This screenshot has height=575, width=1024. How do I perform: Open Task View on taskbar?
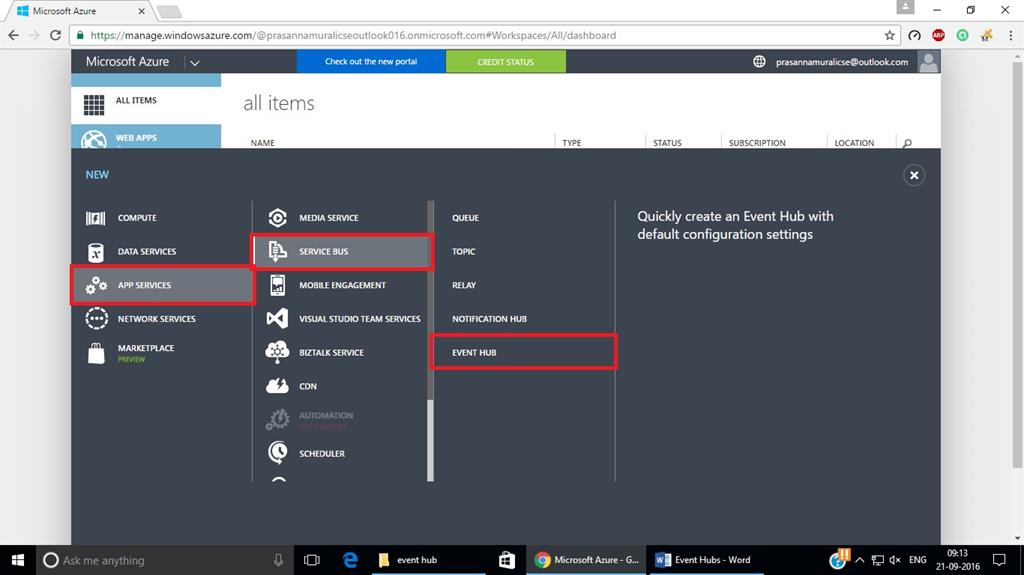click(312, 560)
